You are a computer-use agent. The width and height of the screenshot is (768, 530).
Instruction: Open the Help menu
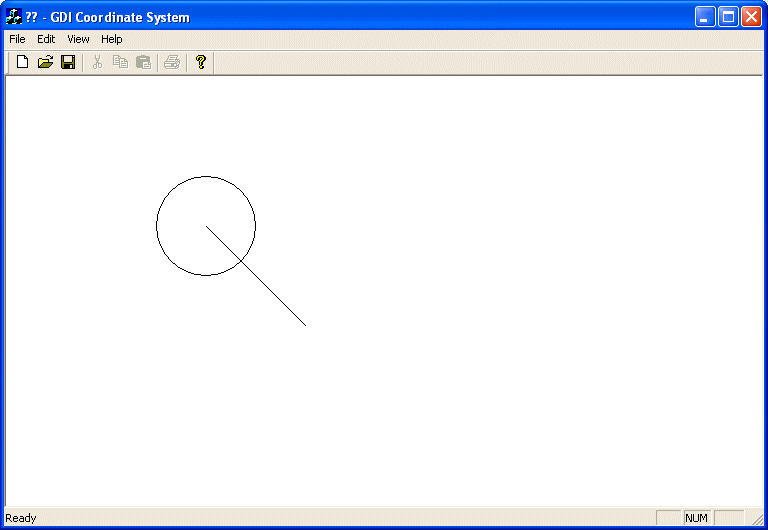click(x=112, y=39)
